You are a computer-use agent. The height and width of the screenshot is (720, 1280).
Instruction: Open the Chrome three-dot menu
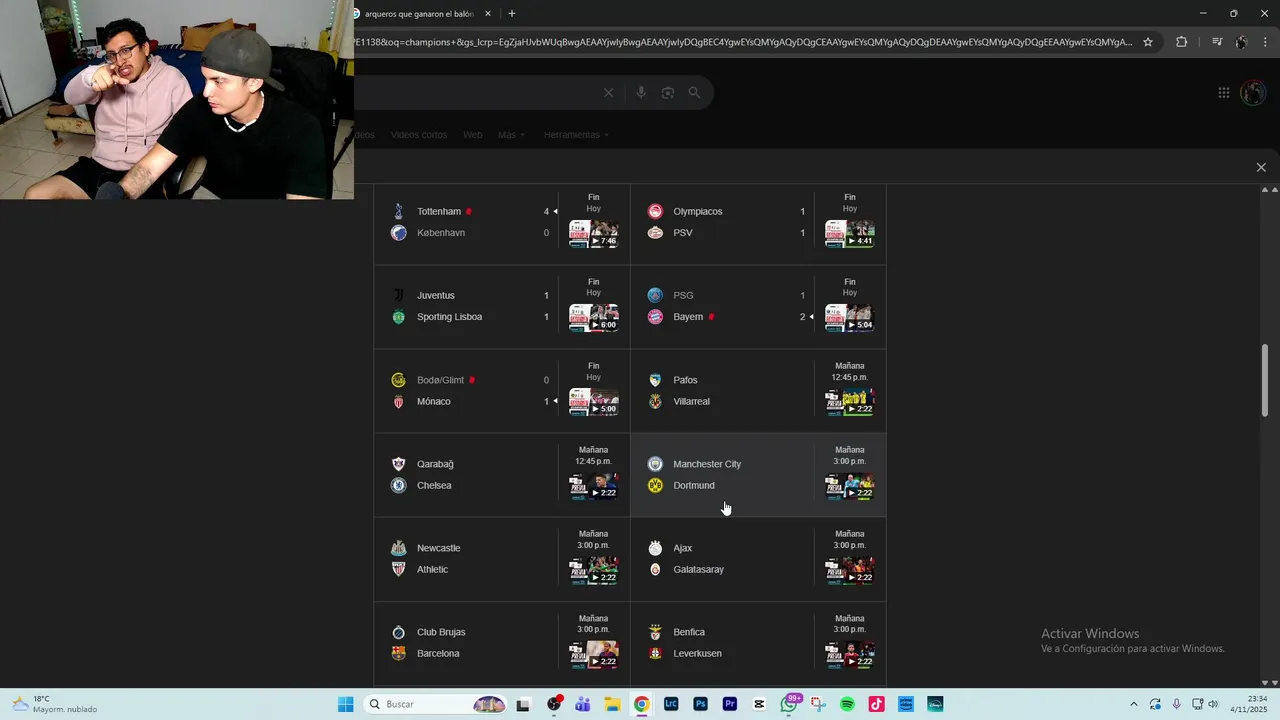coord(1266,42)
